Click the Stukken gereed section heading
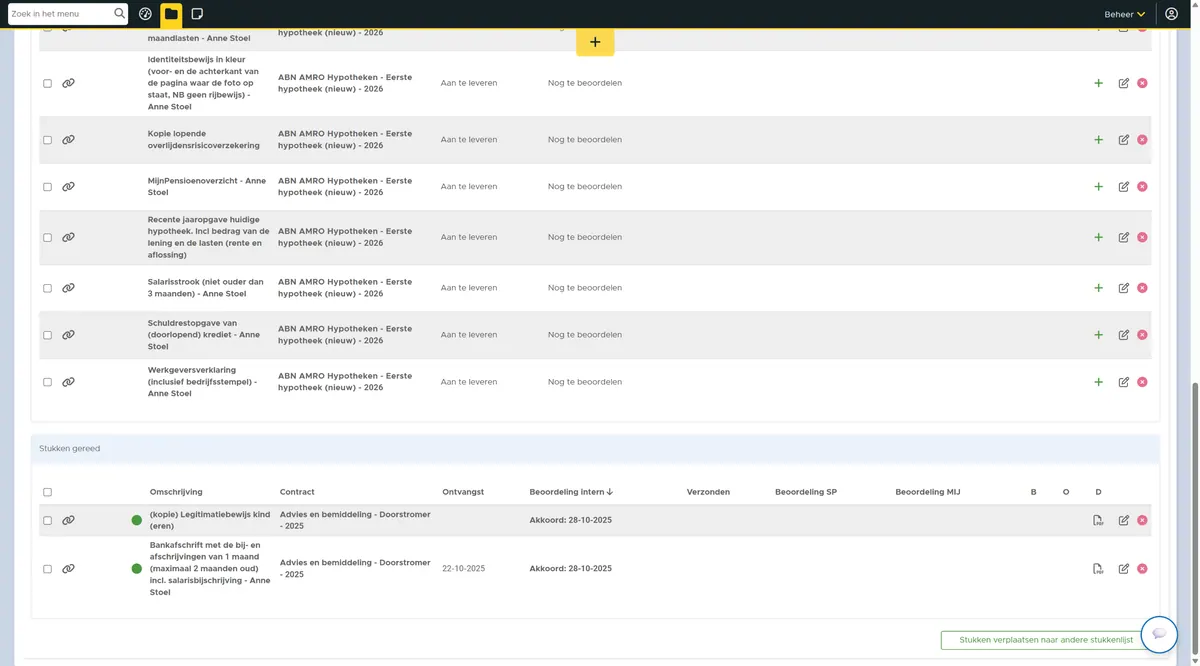Screen dimensions: 1200x666 tap(70, 449)
